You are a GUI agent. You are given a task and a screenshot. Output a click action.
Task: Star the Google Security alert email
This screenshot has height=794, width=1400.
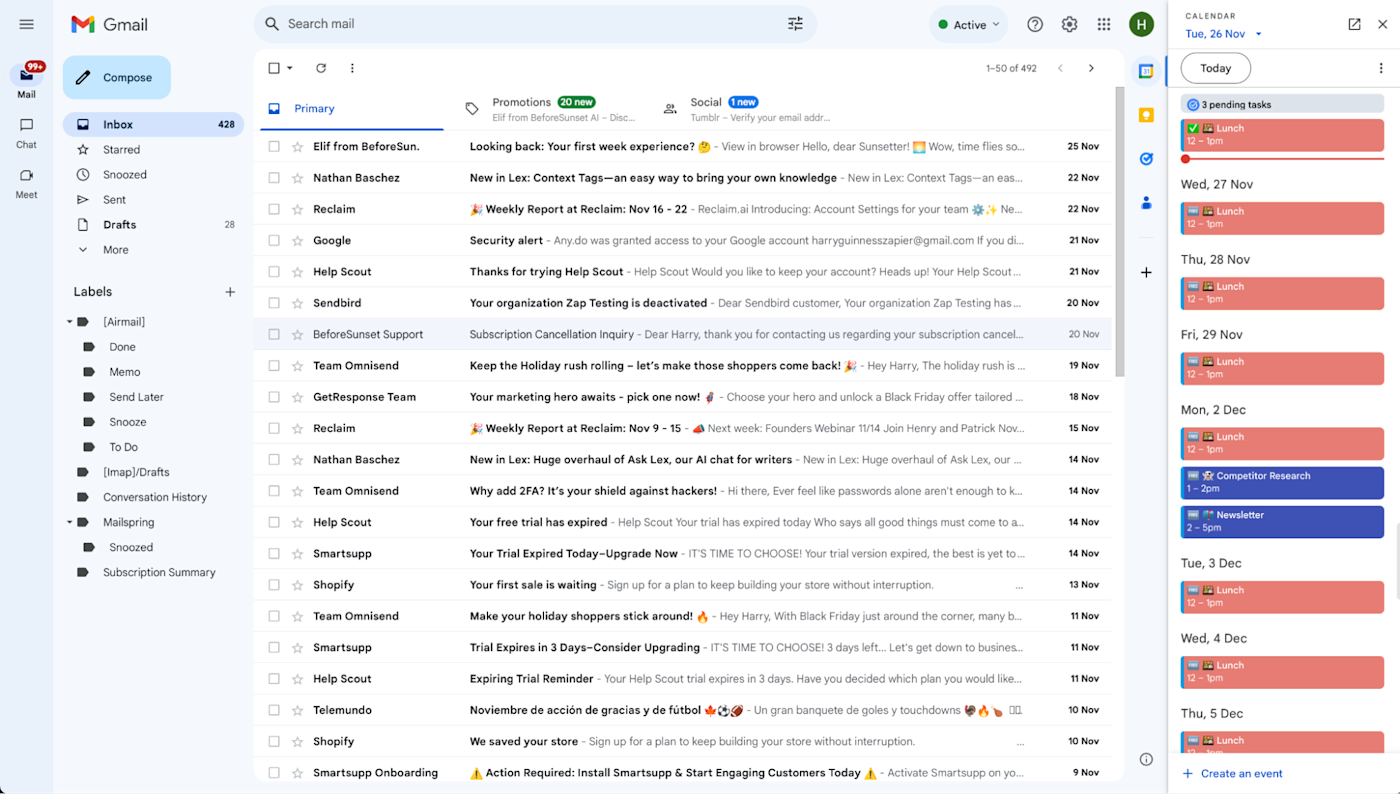click(x=297, y=240)
